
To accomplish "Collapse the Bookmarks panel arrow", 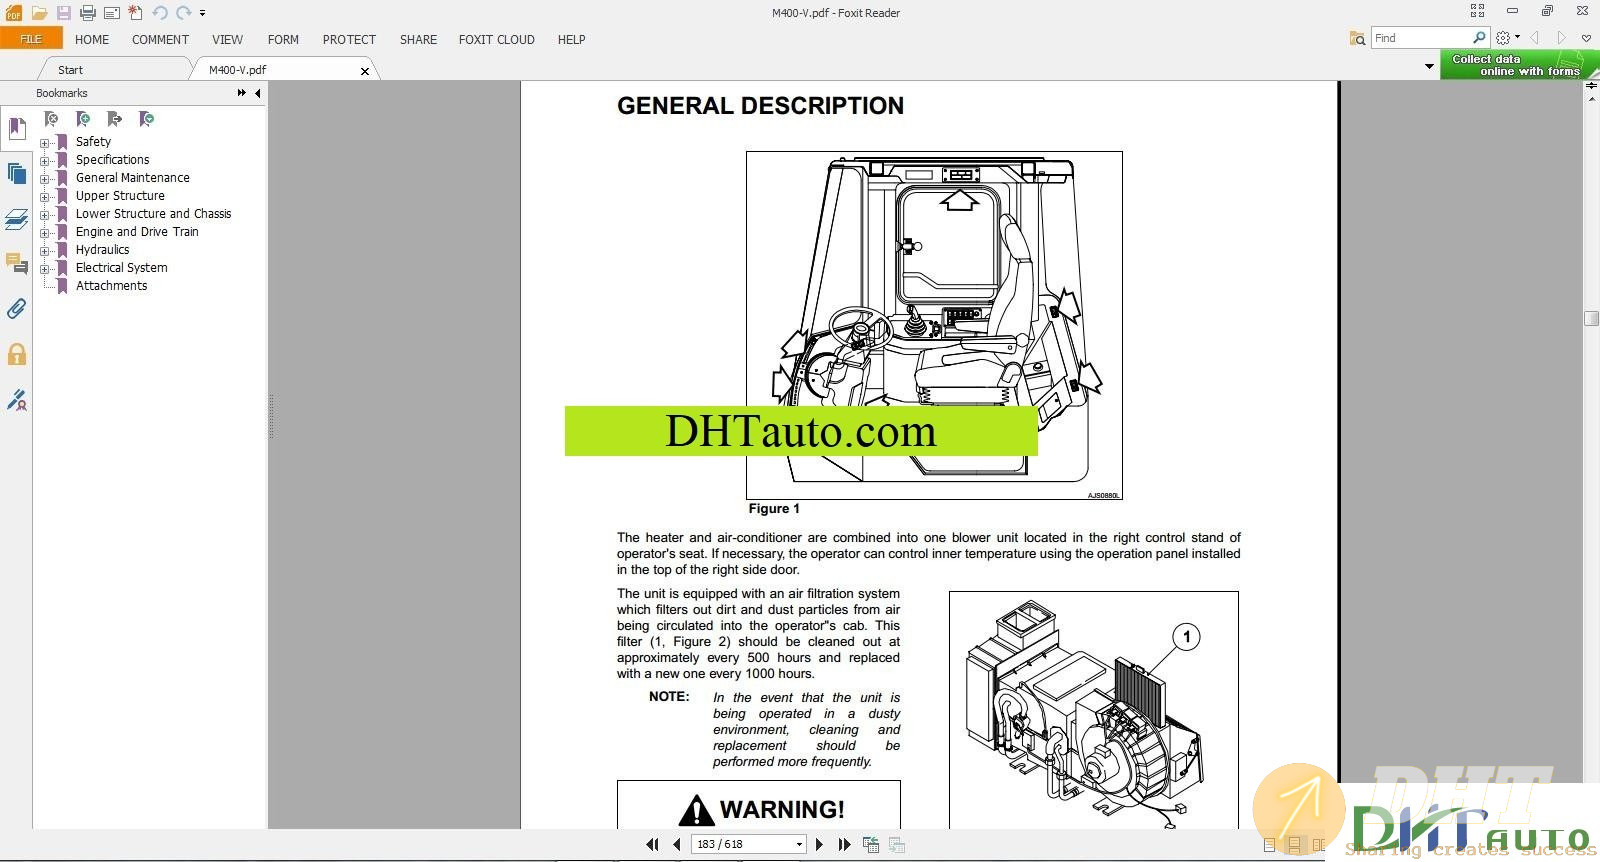I will click(258, 93).
